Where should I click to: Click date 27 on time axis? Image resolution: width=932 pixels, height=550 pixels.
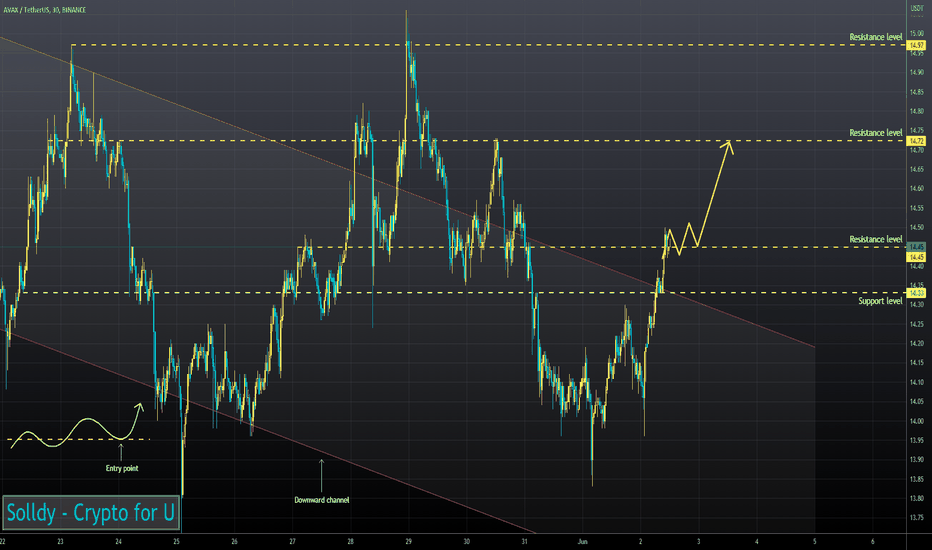click(x=292, y=542)
